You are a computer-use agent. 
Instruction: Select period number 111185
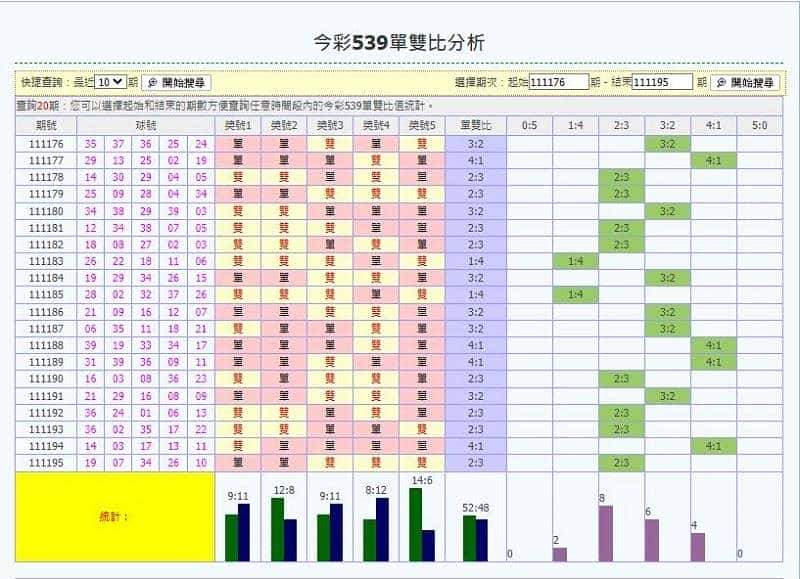coord(46,295)
